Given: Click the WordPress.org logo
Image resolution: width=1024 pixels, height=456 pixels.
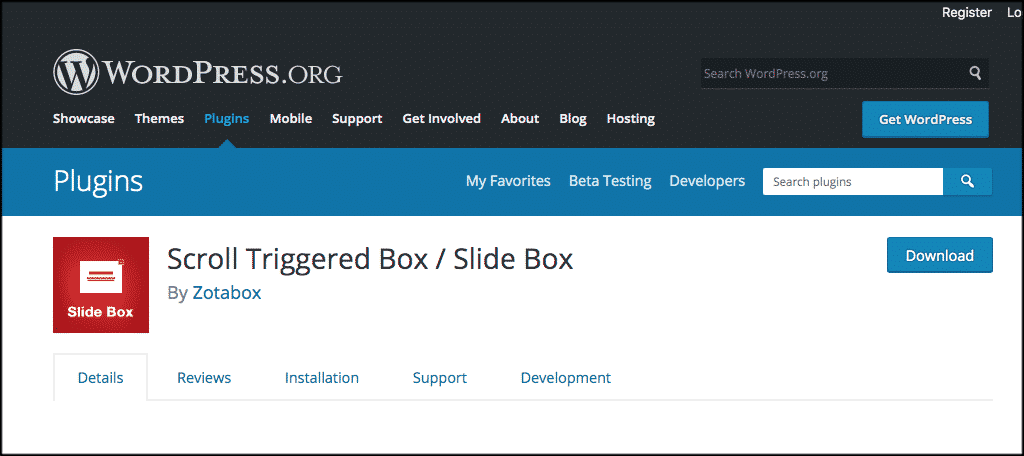Looking at the screenshot, I should click(x=197, y=72).
